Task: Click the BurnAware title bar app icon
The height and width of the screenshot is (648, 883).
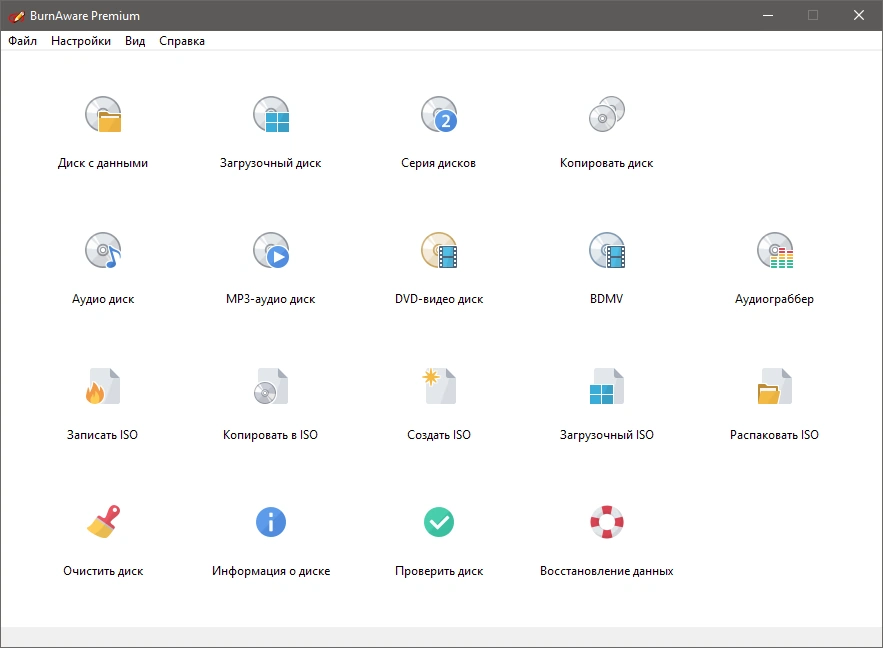Action: (x=16, y=16)
